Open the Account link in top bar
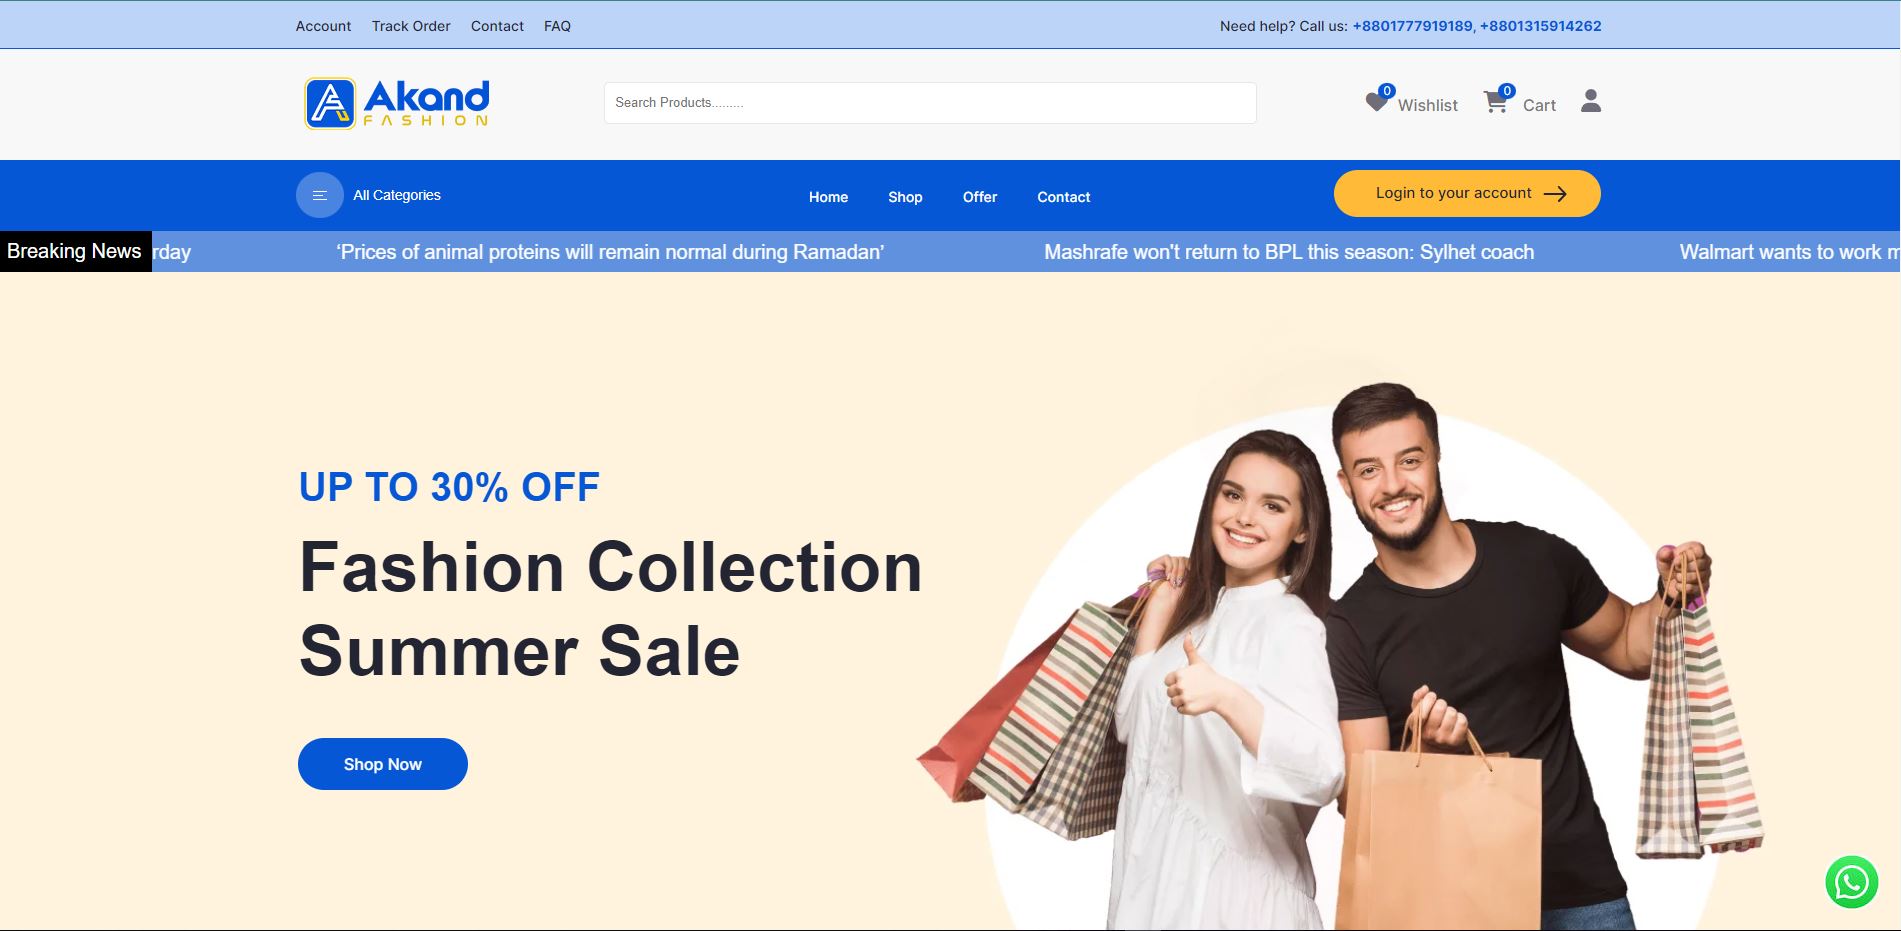 (323, 26)
